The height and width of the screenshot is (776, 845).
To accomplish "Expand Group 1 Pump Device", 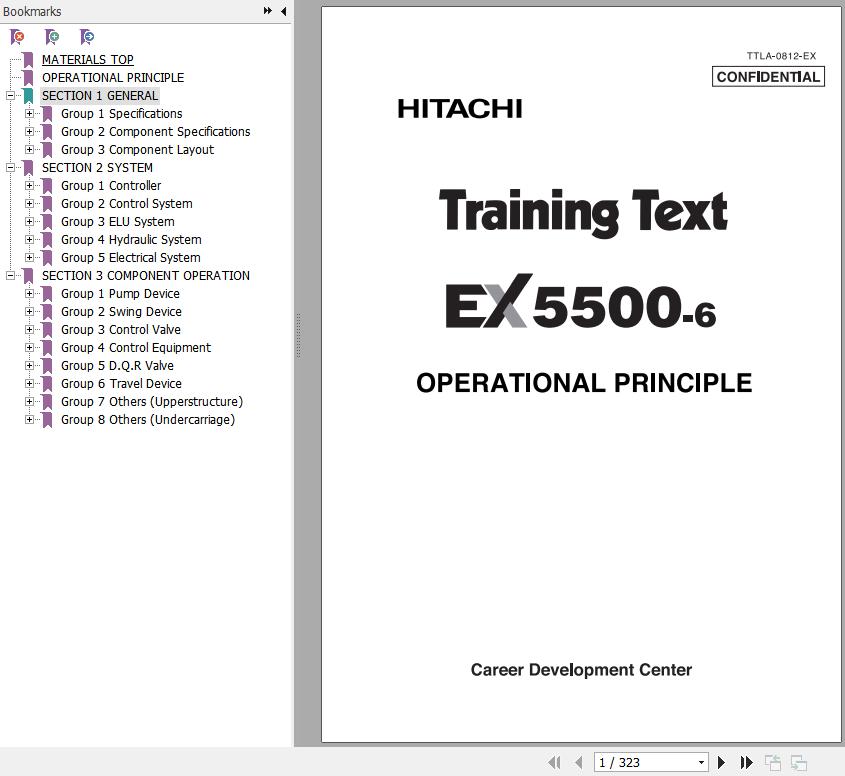I will tap(29, 294).
